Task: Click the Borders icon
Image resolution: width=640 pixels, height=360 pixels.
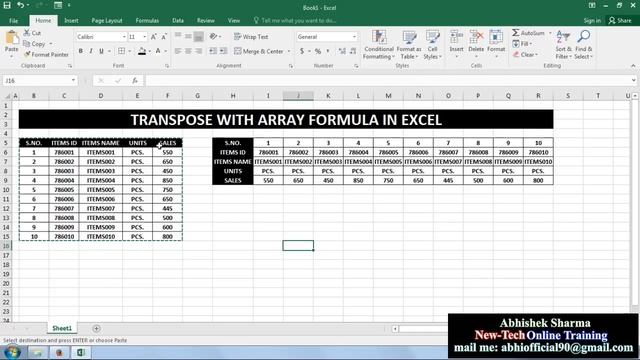Action: click(x=122, y=51)
